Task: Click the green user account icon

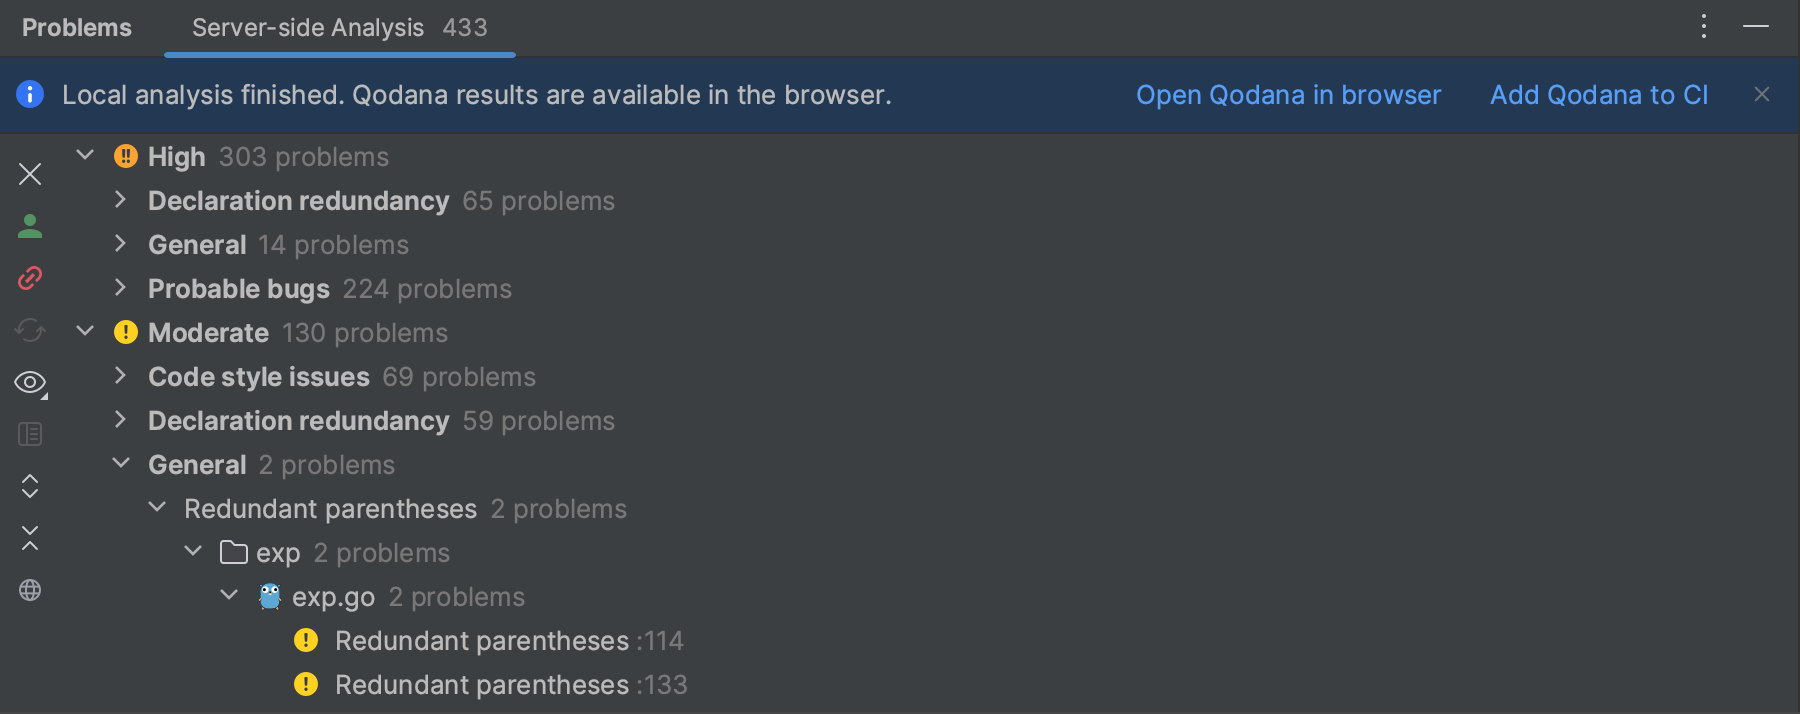Action: 30,226
